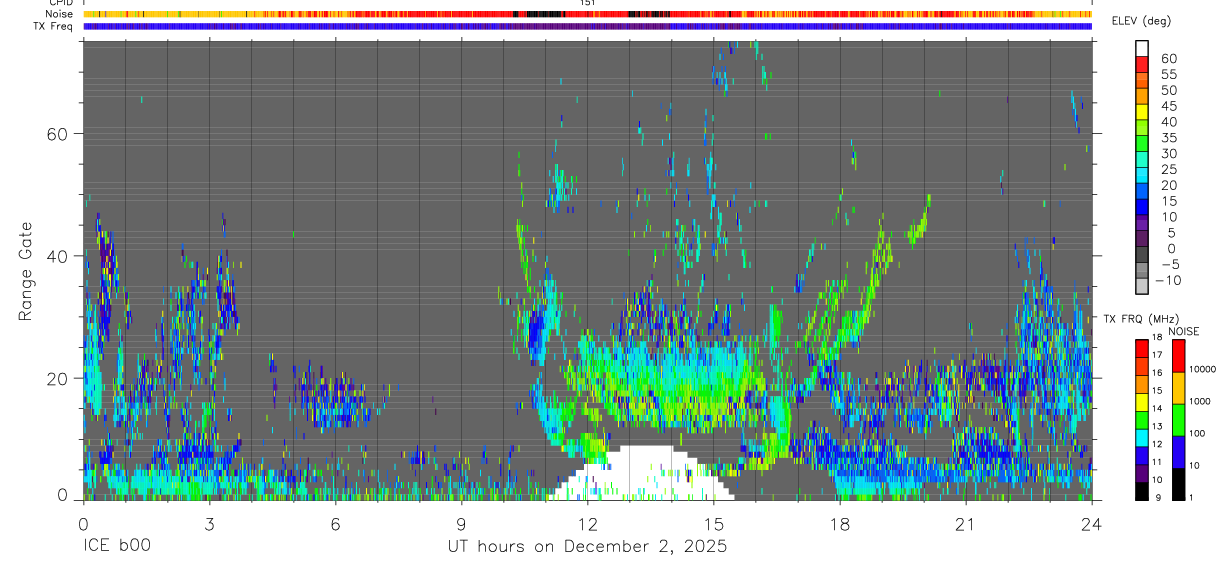Click the "UT hours on December 2, 2025" label
Image resolution: width=1228 pixels, height=567 pixels.
coord(587,547)
